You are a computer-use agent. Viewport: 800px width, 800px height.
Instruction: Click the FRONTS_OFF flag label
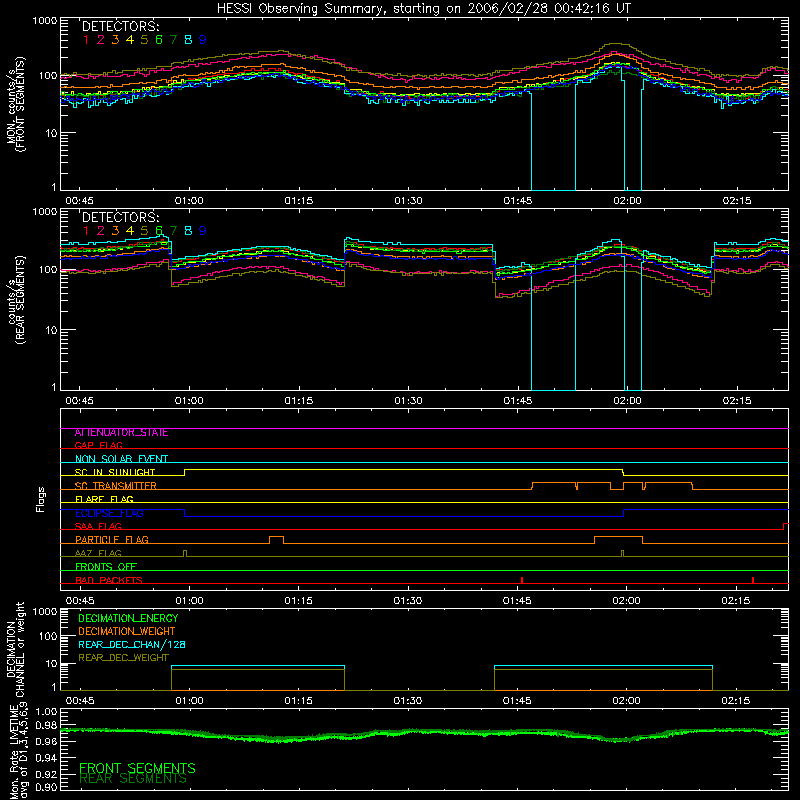pyautogui.click(x=106, y=567)
